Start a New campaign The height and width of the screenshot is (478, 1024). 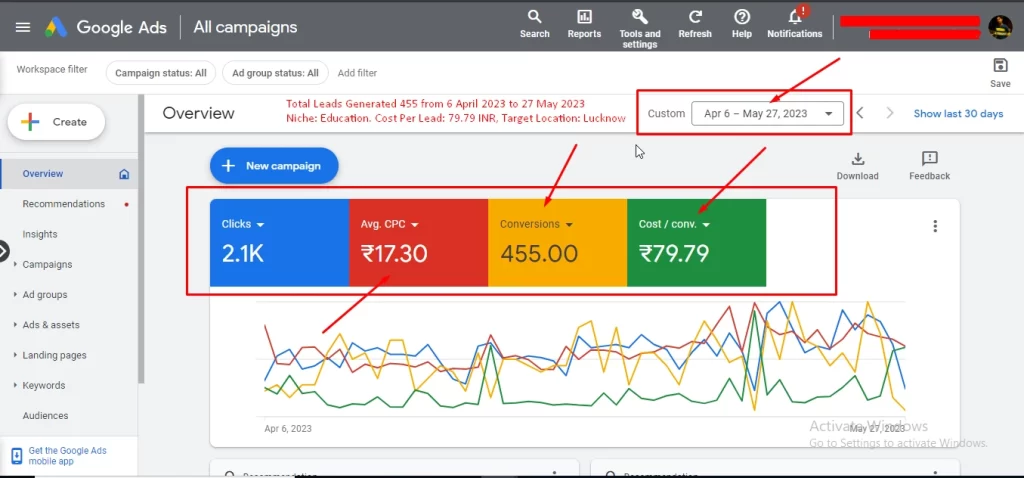(x=274, y=166)
